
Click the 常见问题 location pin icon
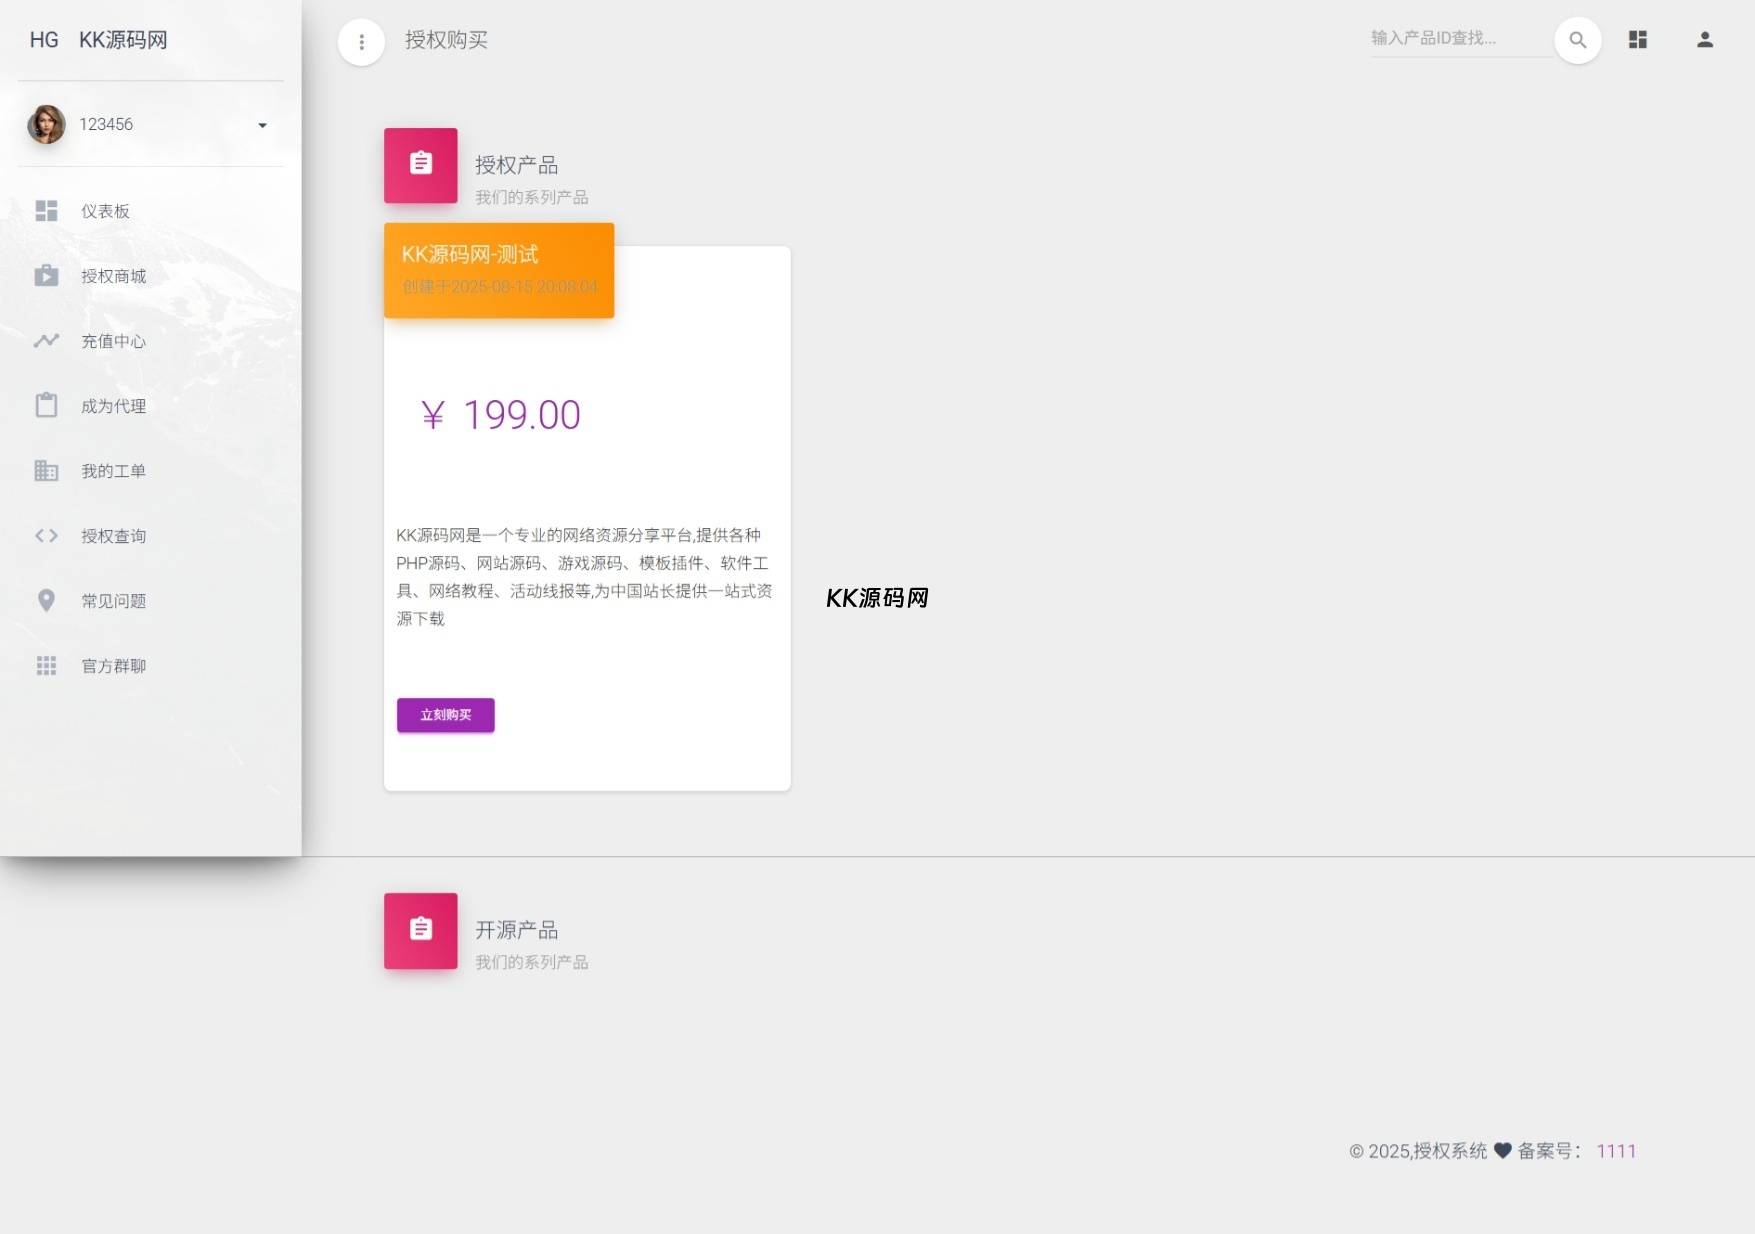pos(46,600)
